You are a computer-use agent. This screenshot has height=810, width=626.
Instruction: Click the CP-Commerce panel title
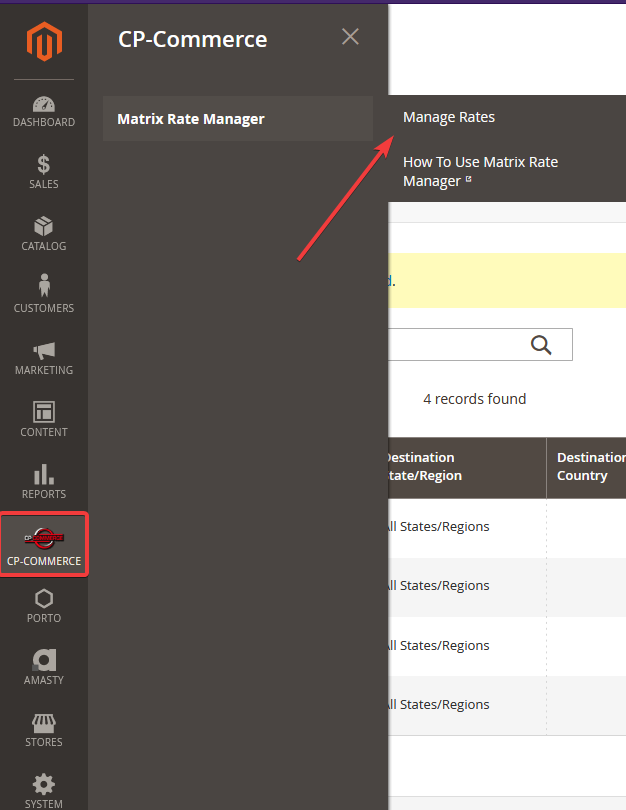point(193,39)
